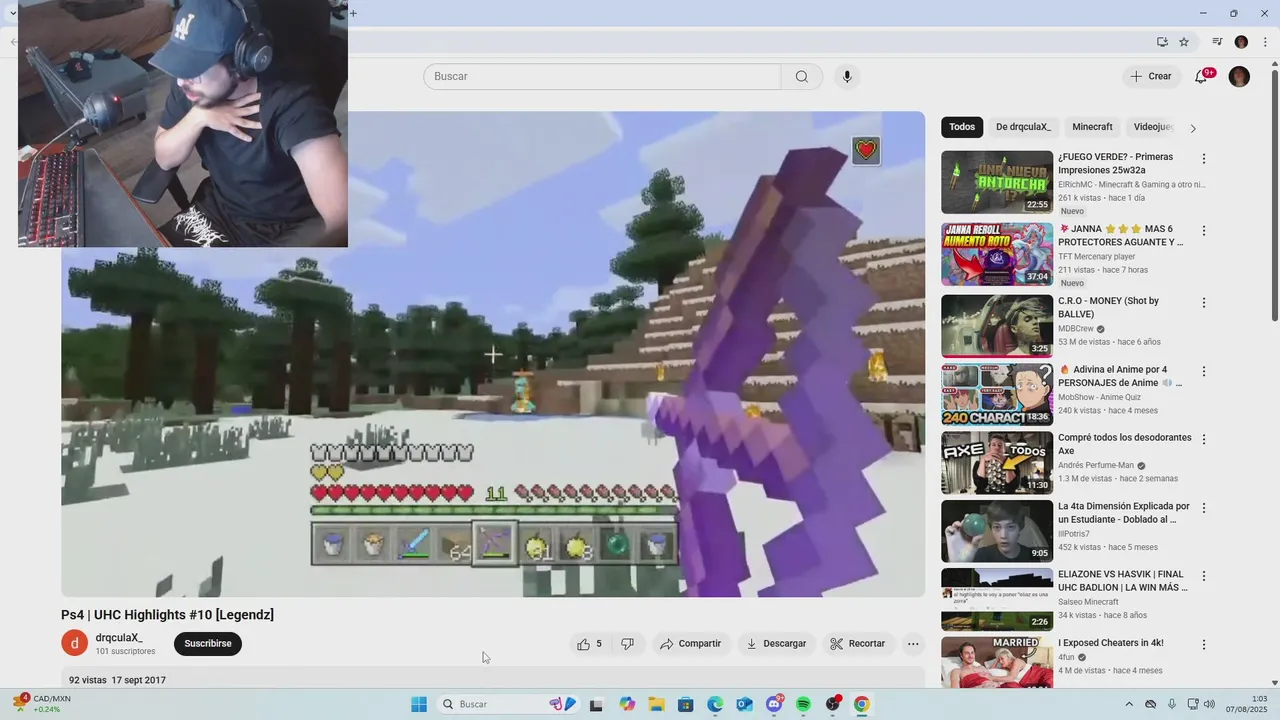1280x720 pixels.
Task: Bookmark this page with the star icon
Action: click(x=1184, y=42)
